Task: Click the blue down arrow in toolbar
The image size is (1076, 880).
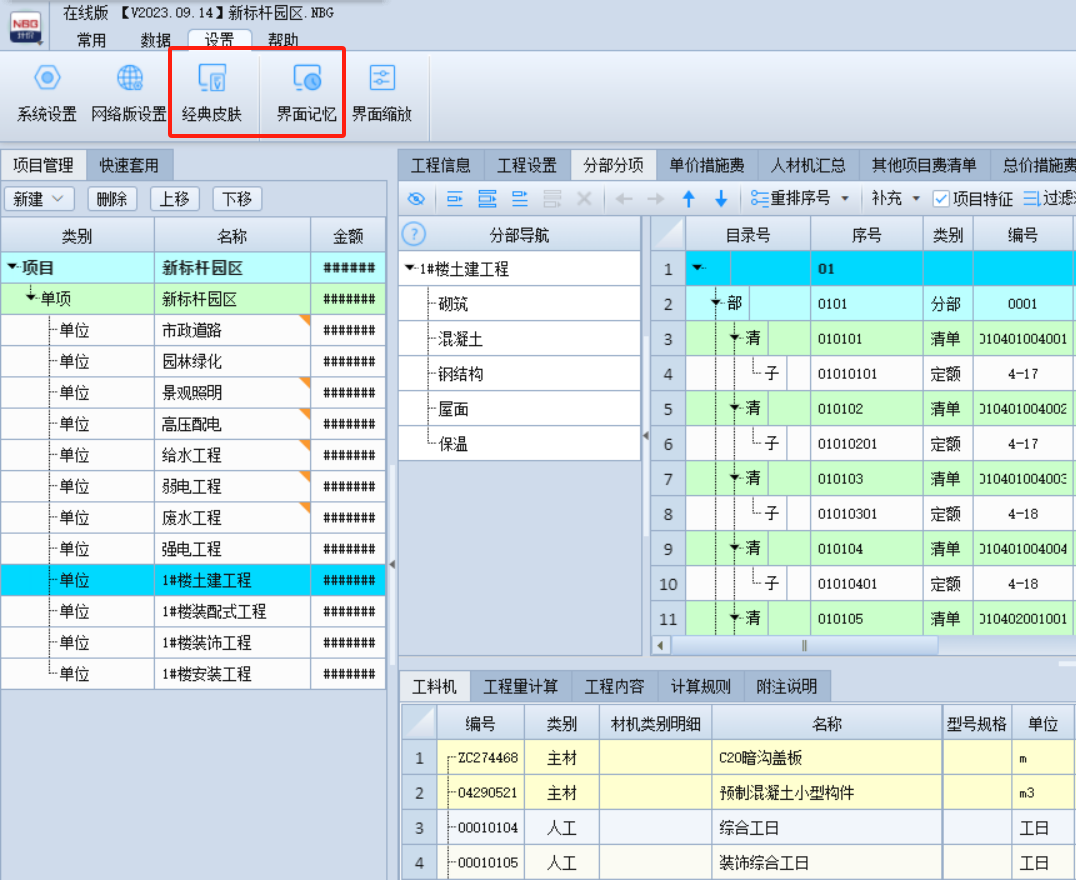Action: (x=721, y=199)
